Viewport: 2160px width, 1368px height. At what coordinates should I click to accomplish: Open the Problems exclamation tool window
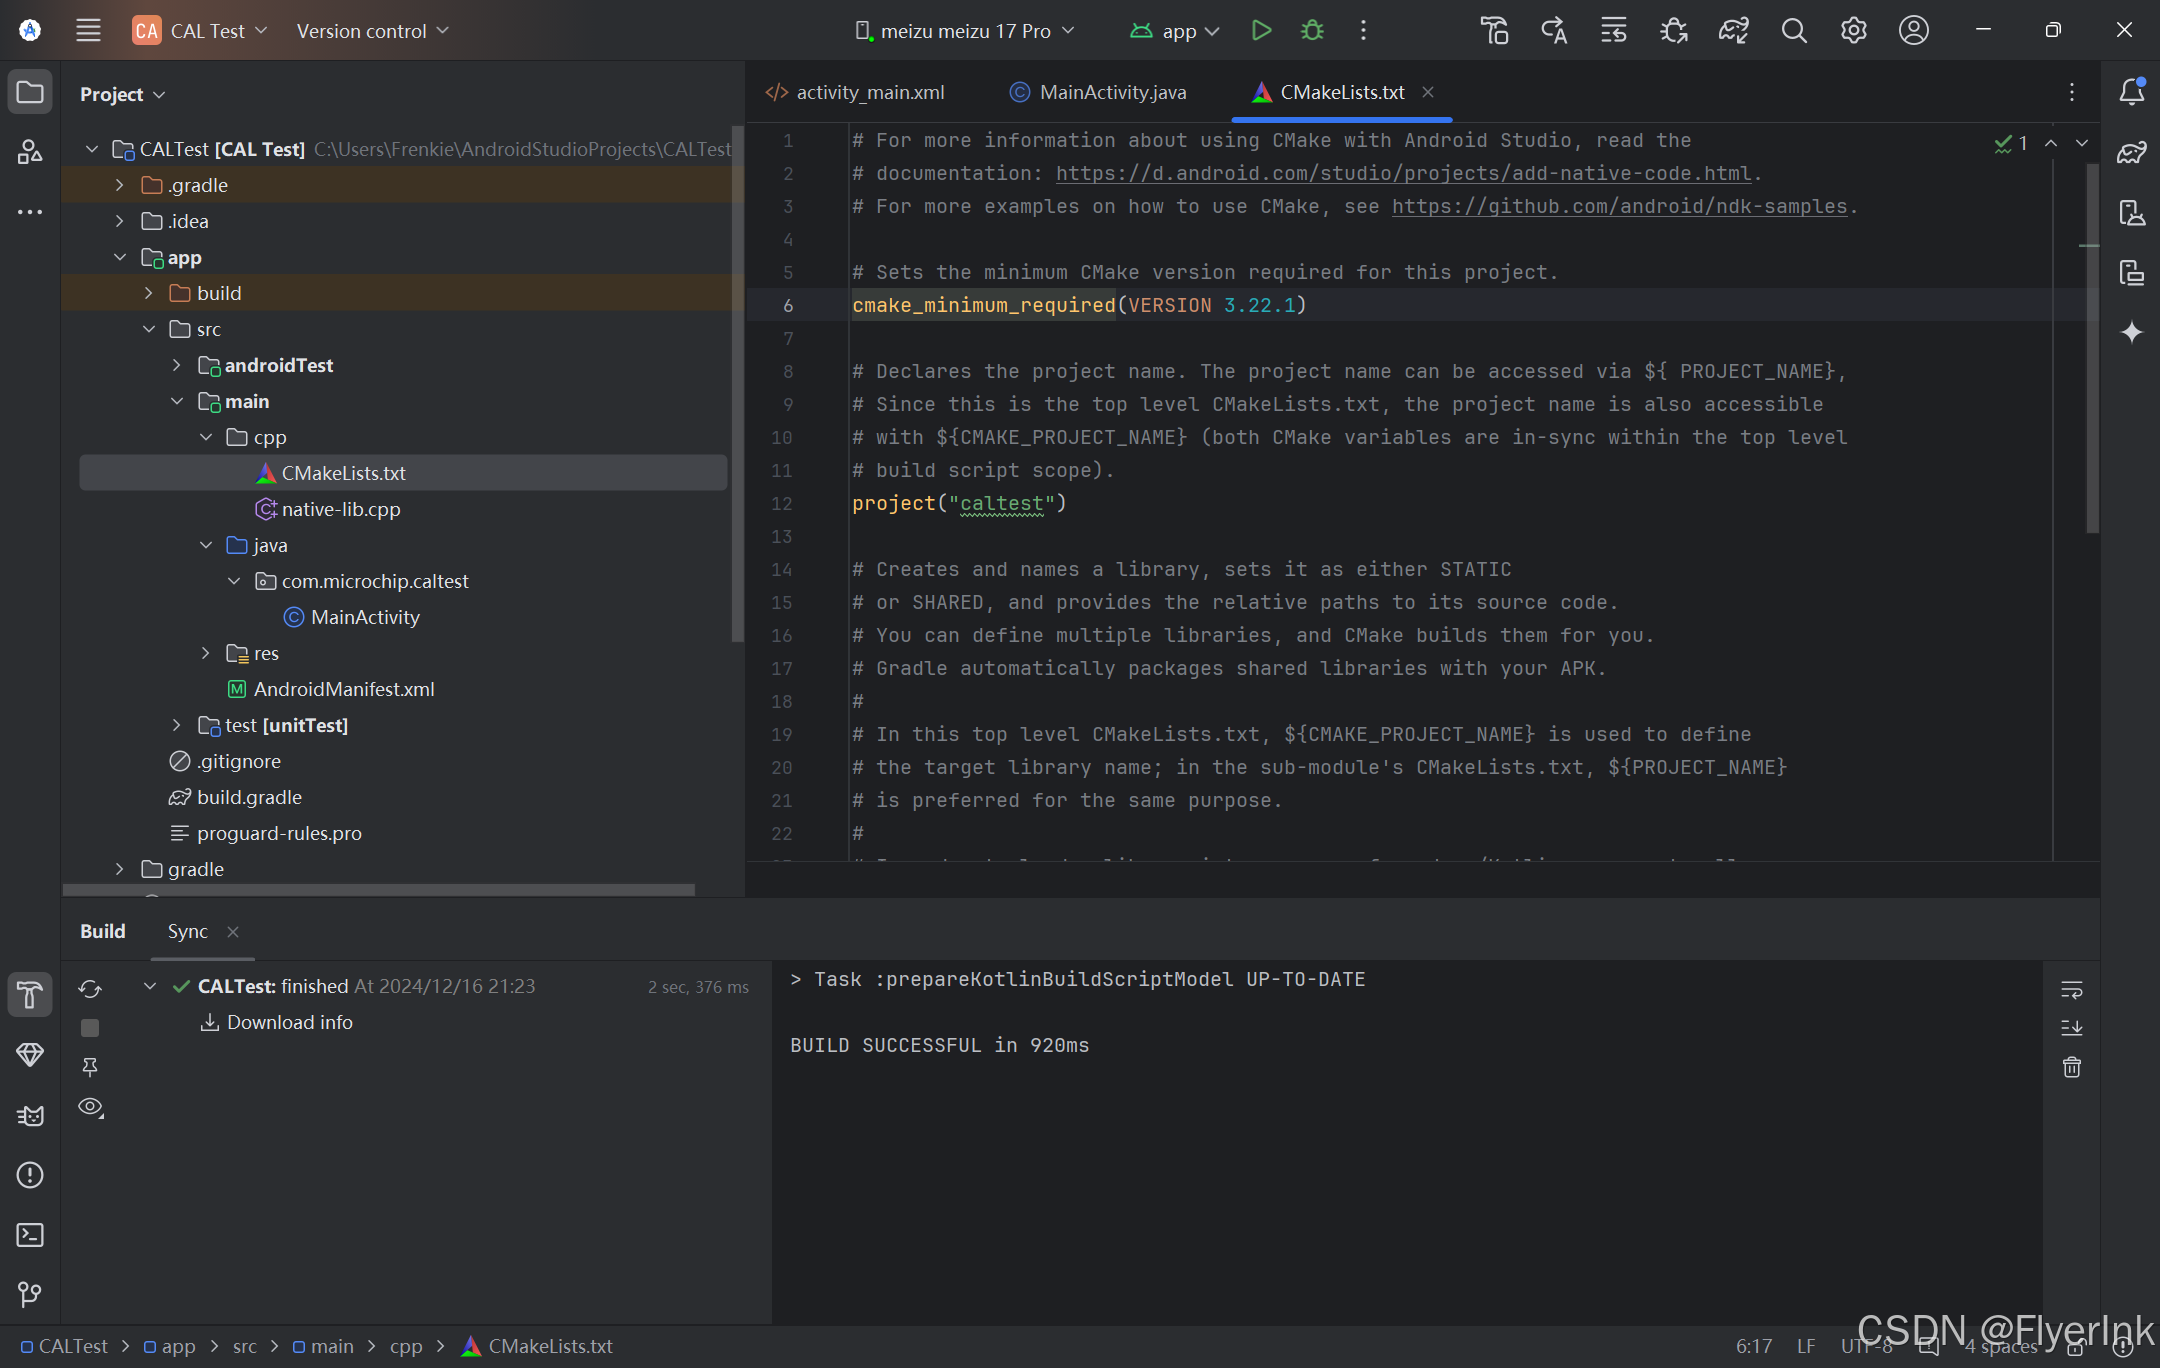pyautogui.click(x=30, y=1175)
